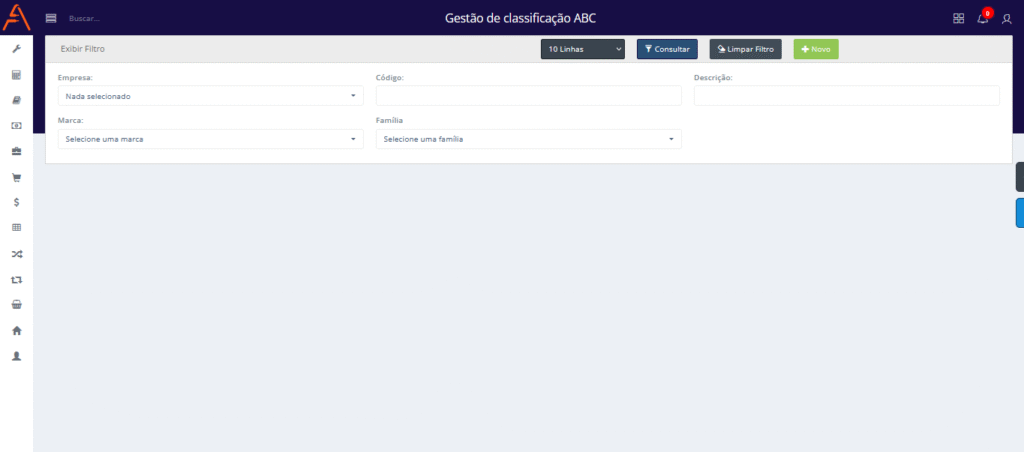Open the briefcase icon in the sidebar

point(16,151)
